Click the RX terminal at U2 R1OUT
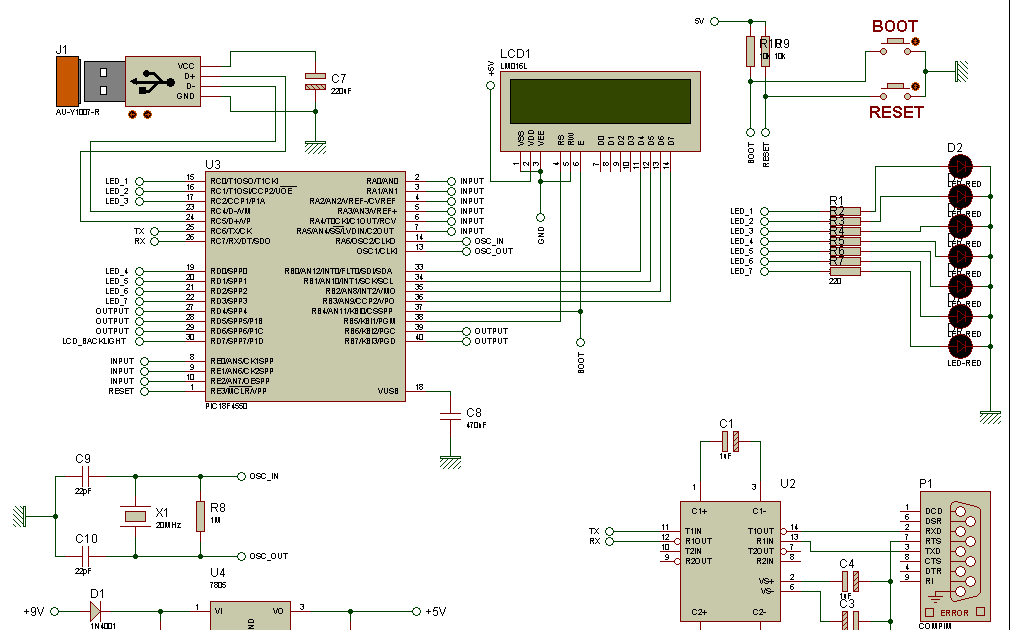1010x630 pixels. (x=609, y=541)
